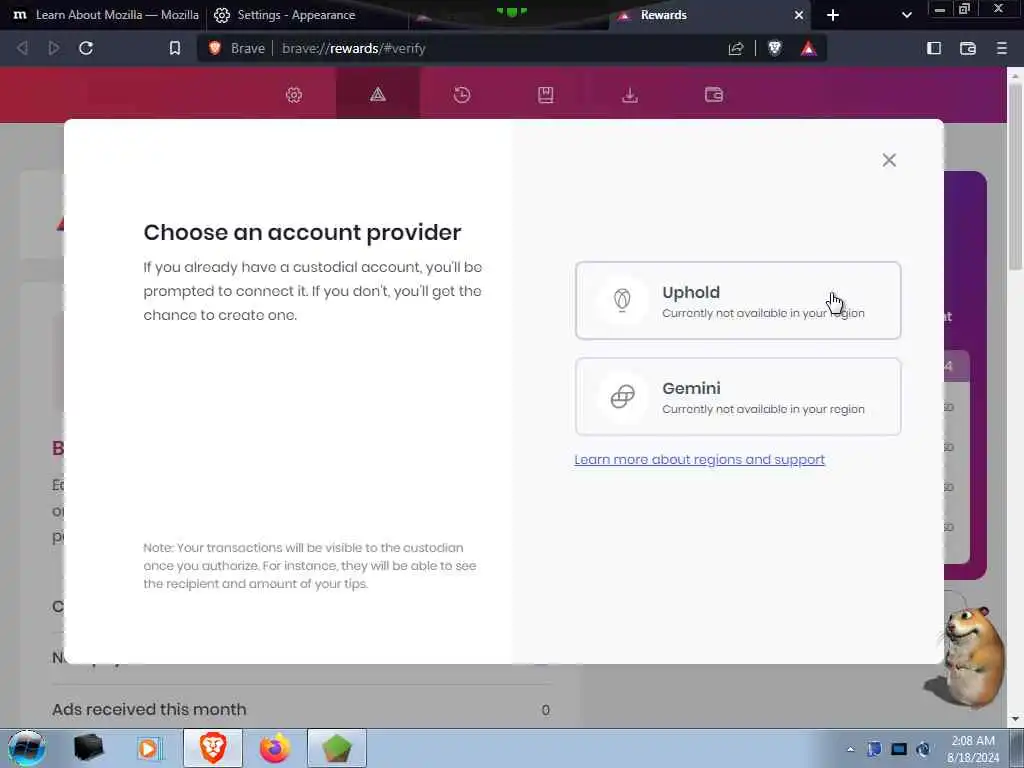Screen dimensions: 1024x768
Task: Open the Bookmarks icon in top bar
Action: coord(546,95)
